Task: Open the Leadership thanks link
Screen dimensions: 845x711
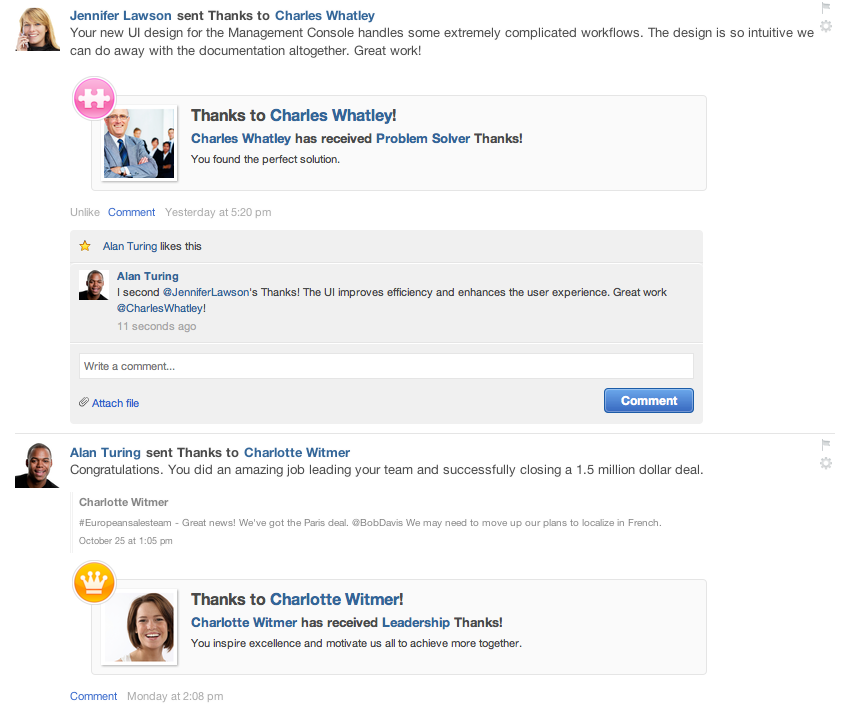Action: [x=415, y=623]
